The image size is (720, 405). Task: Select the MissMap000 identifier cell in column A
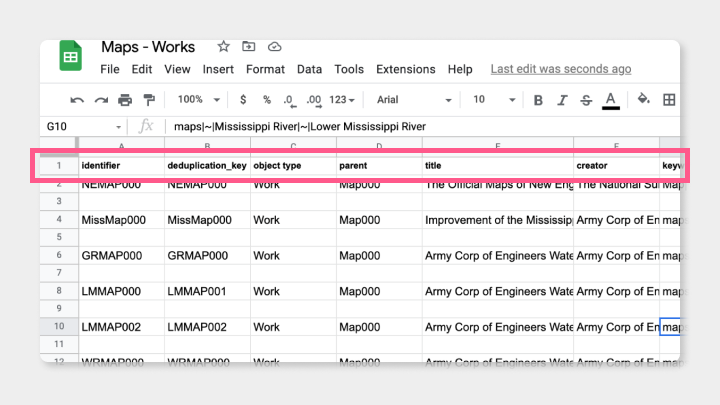[x=122, y=220]
